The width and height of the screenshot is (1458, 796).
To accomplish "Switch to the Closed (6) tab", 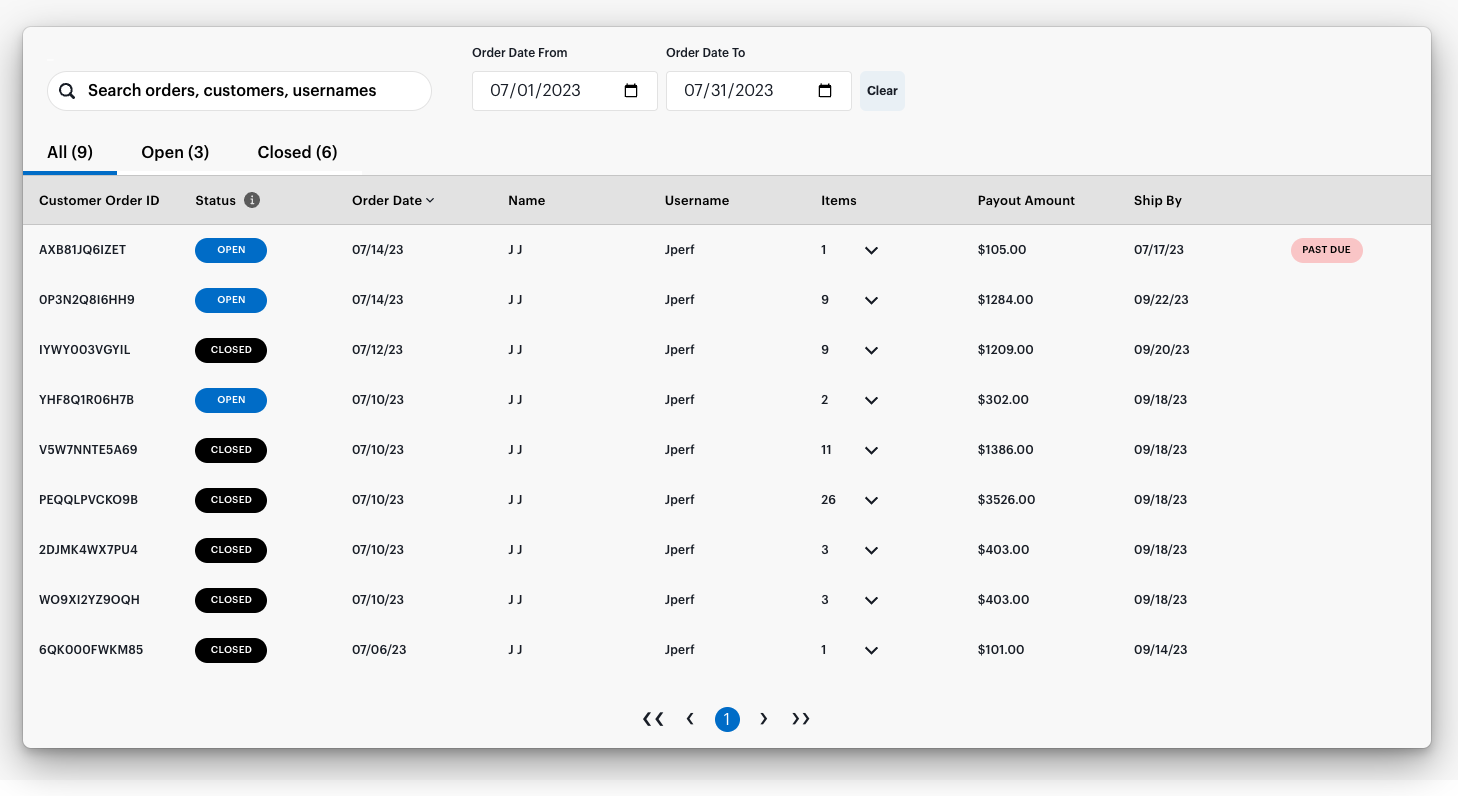I will tap(297, 152).
